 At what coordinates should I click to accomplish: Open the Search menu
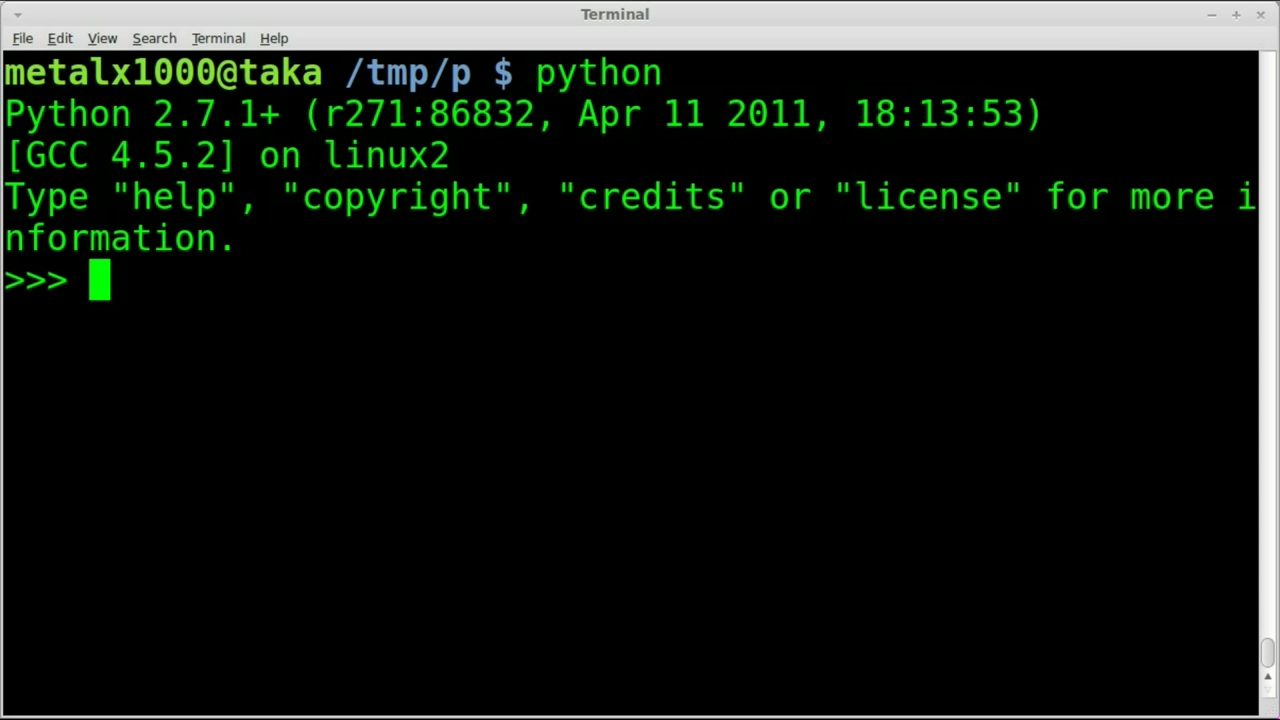154,38
